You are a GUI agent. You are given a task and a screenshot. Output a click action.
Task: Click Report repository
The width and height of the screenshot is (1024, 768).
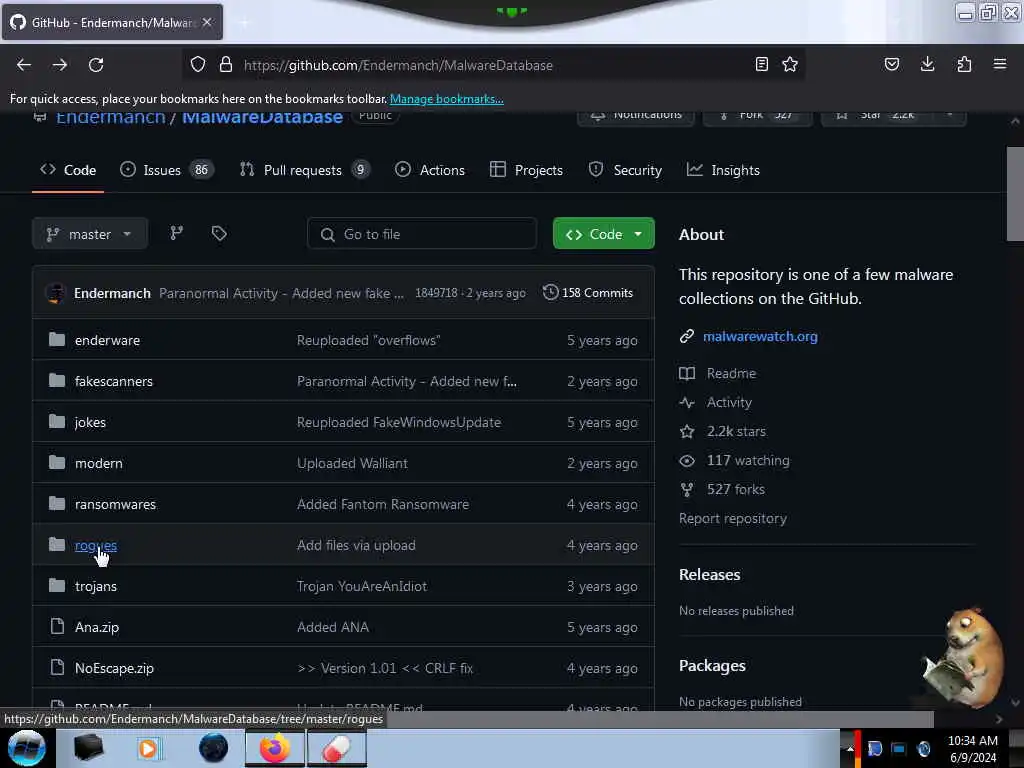pos(733,518)
